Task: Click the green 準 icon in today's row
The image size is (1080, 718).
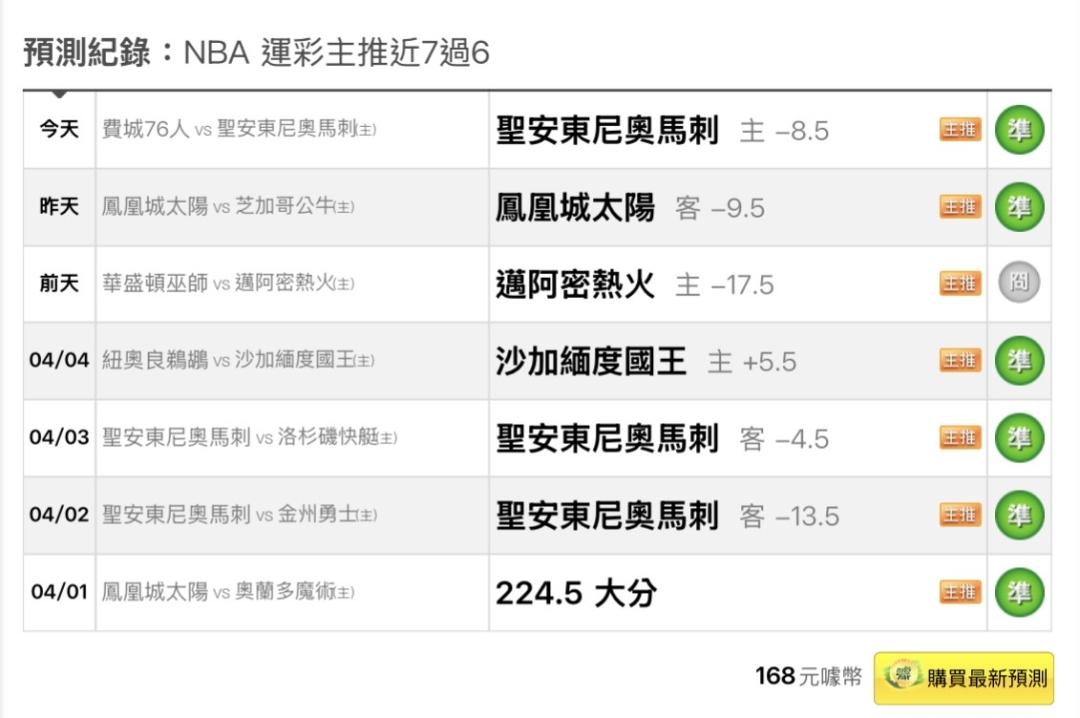Action: click(1019, 130)
